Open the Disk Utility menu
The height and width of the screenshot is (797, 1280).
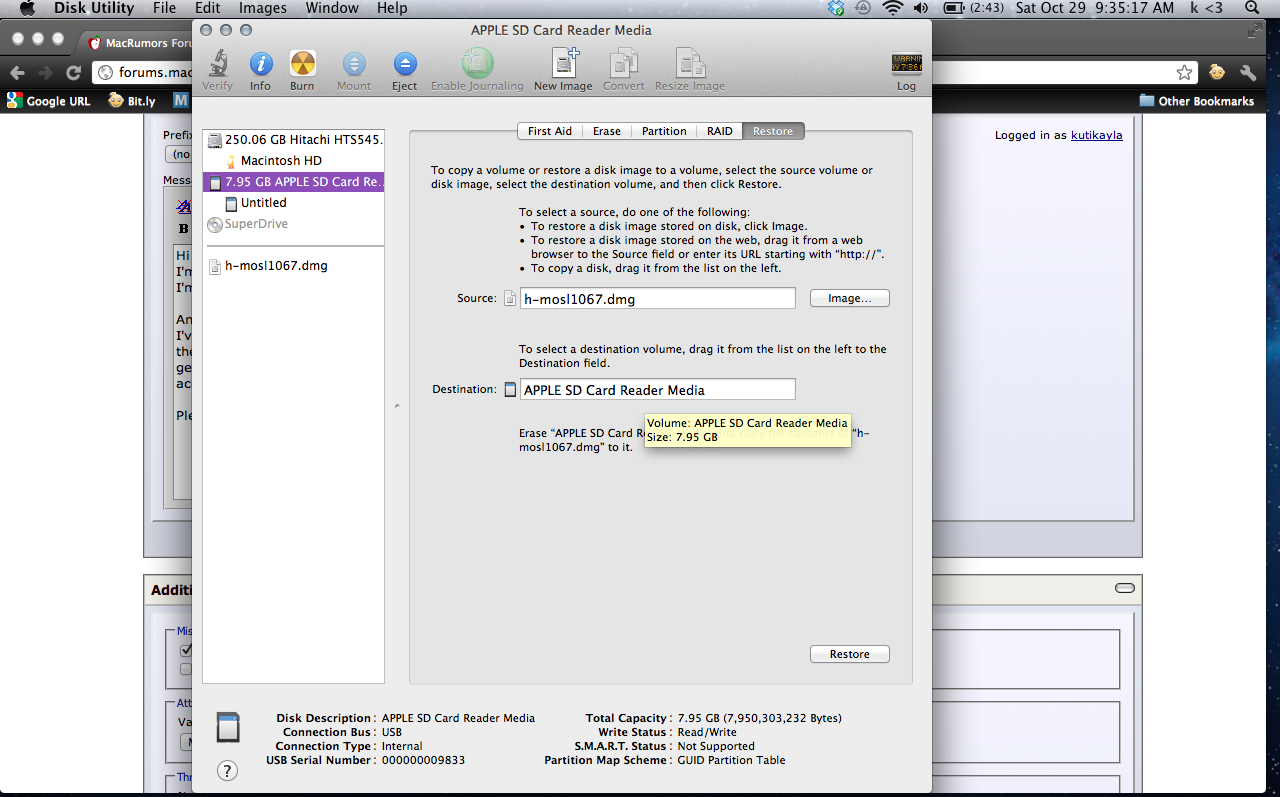pos(94,8)
